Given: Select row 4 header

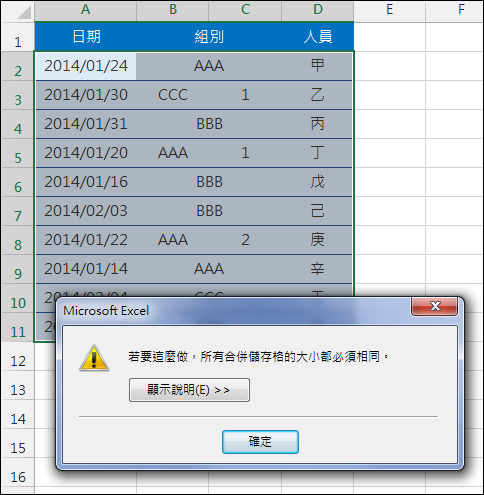Looking at the screenshot, I should pos(18,124).
